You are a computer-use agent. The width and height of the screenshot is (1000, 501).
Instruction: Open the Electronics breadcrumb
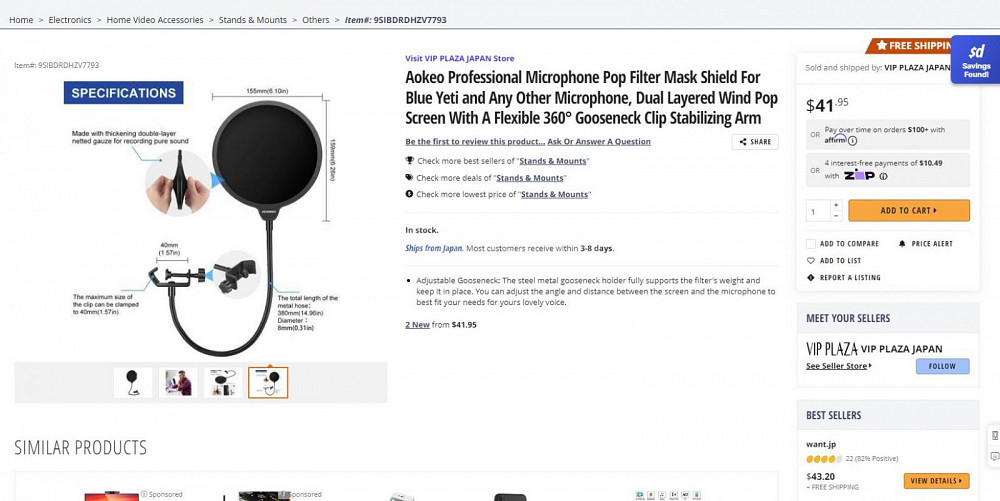(x=70, y=20)
